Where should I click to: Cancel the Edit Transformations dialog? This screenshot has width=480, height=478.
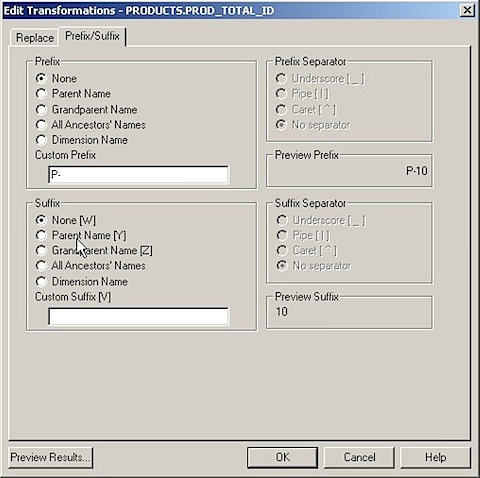359,457
